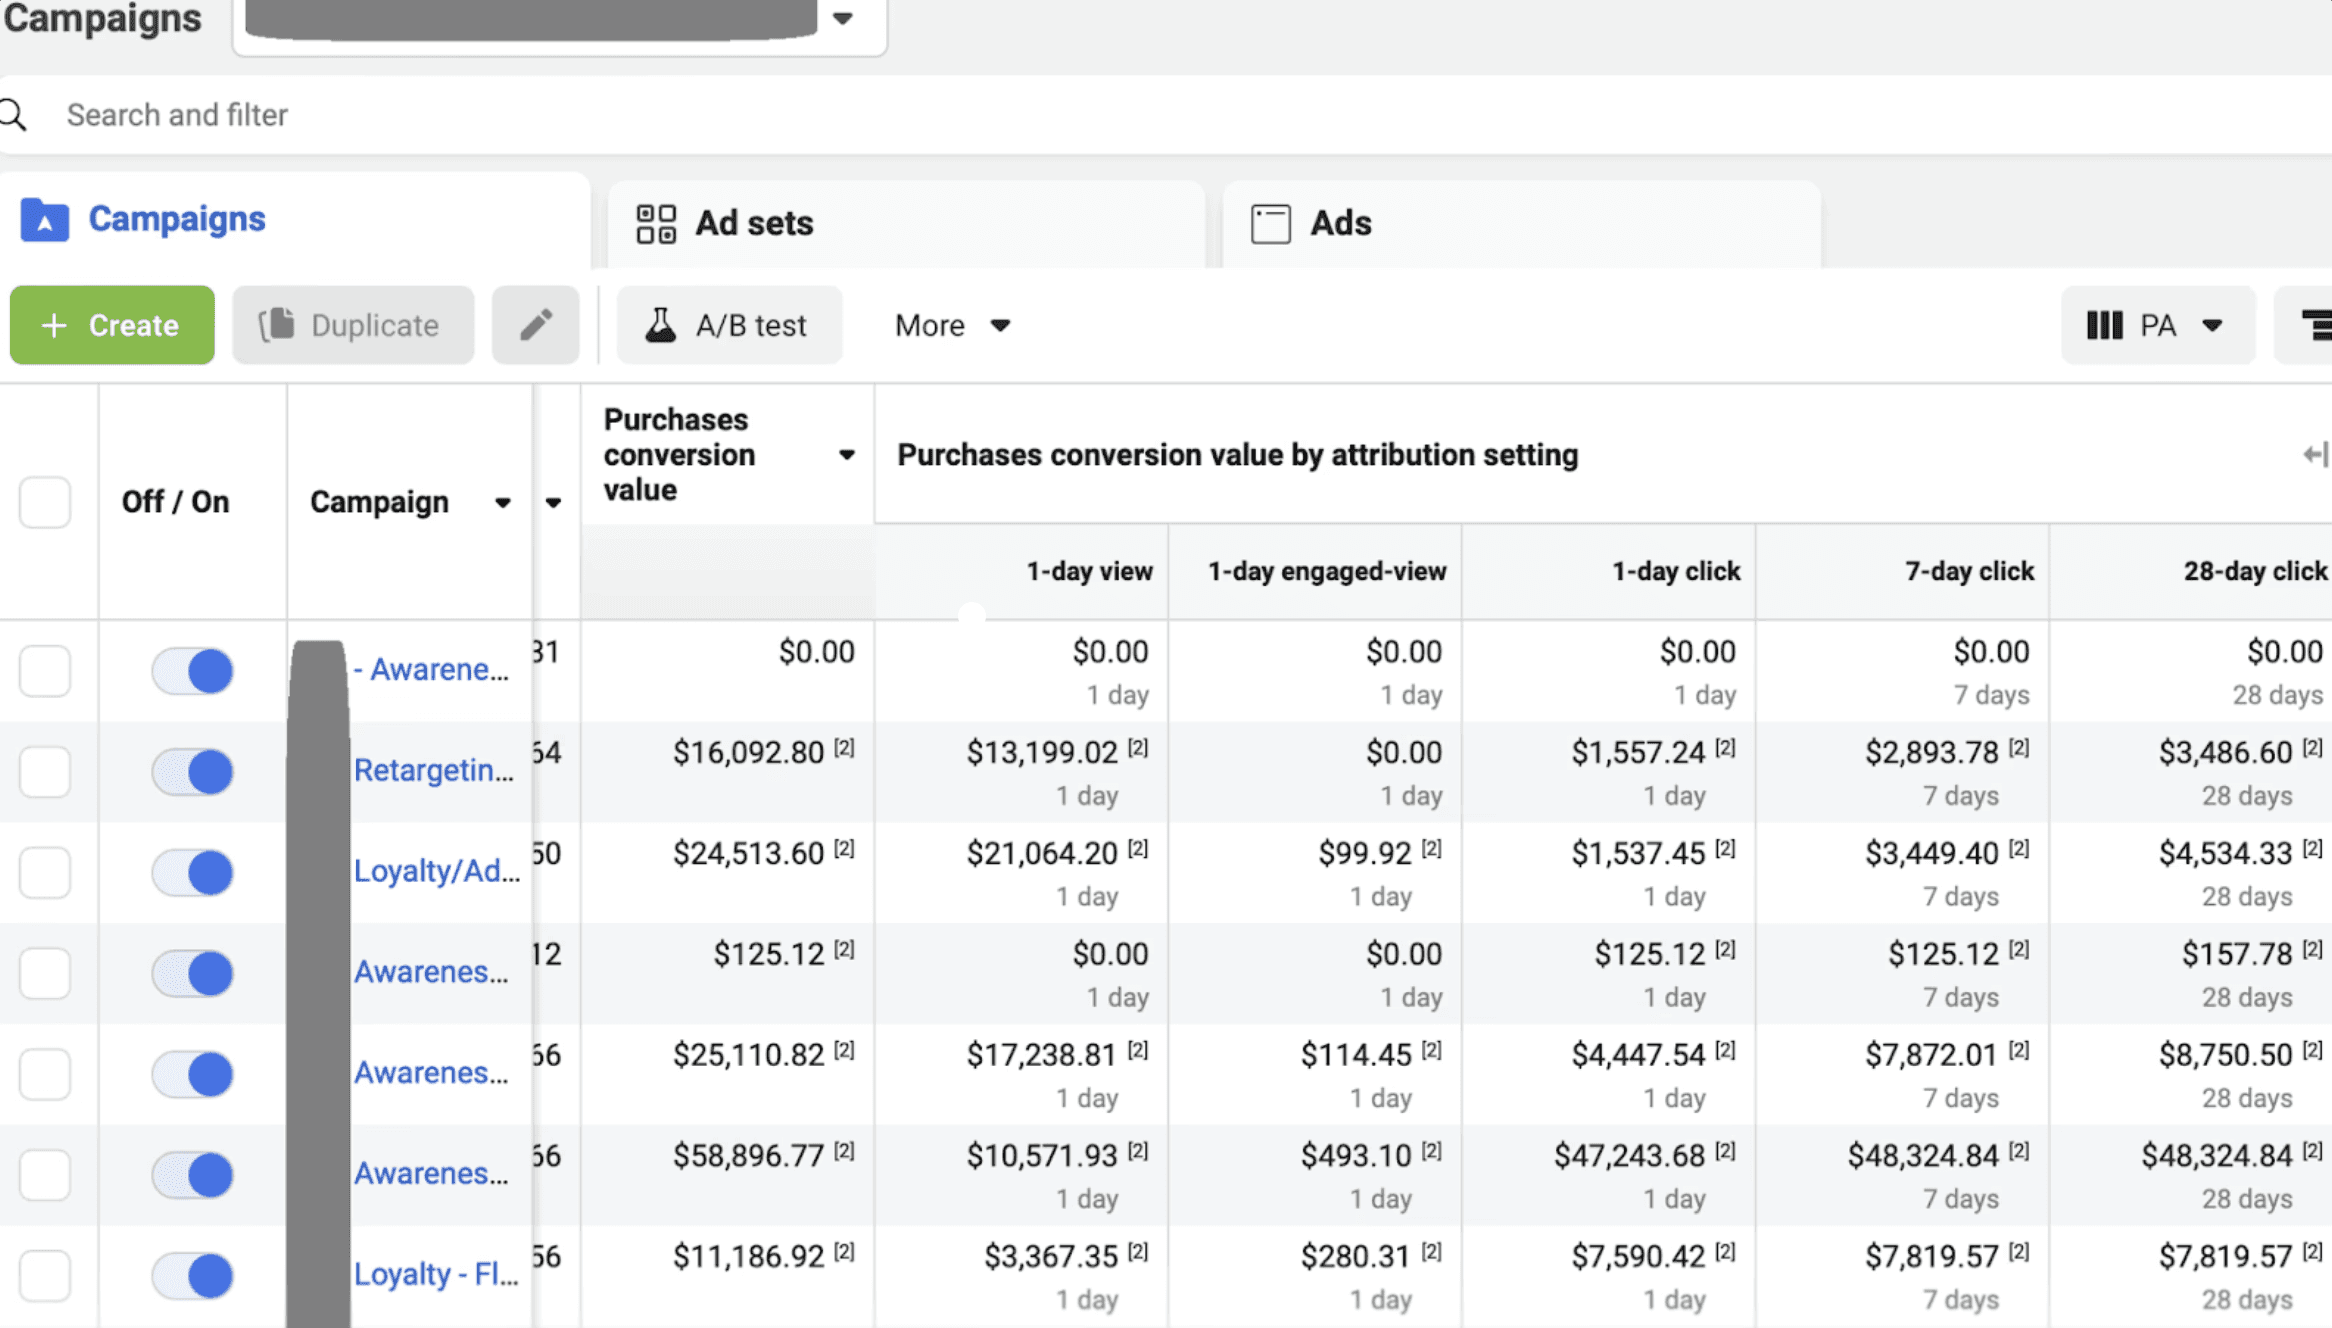Open the More dropdown menu

pyautogui.click(x=952, y=326)
